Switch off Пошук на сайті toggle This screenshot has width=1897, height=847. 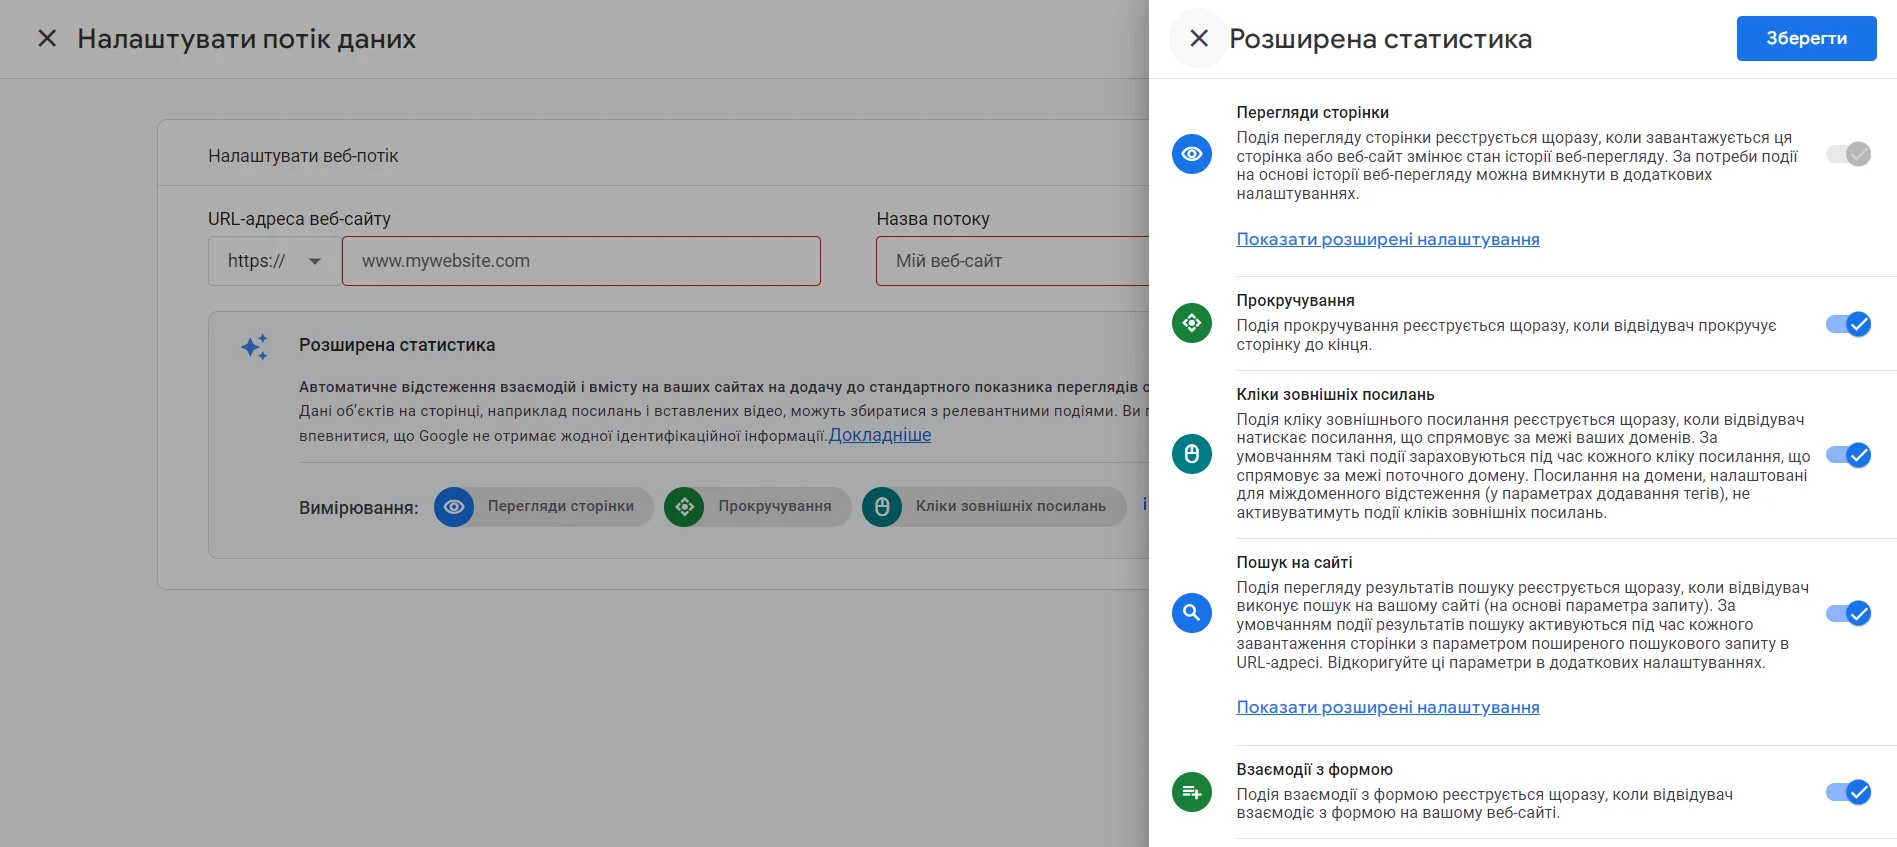pos(1848,613)
